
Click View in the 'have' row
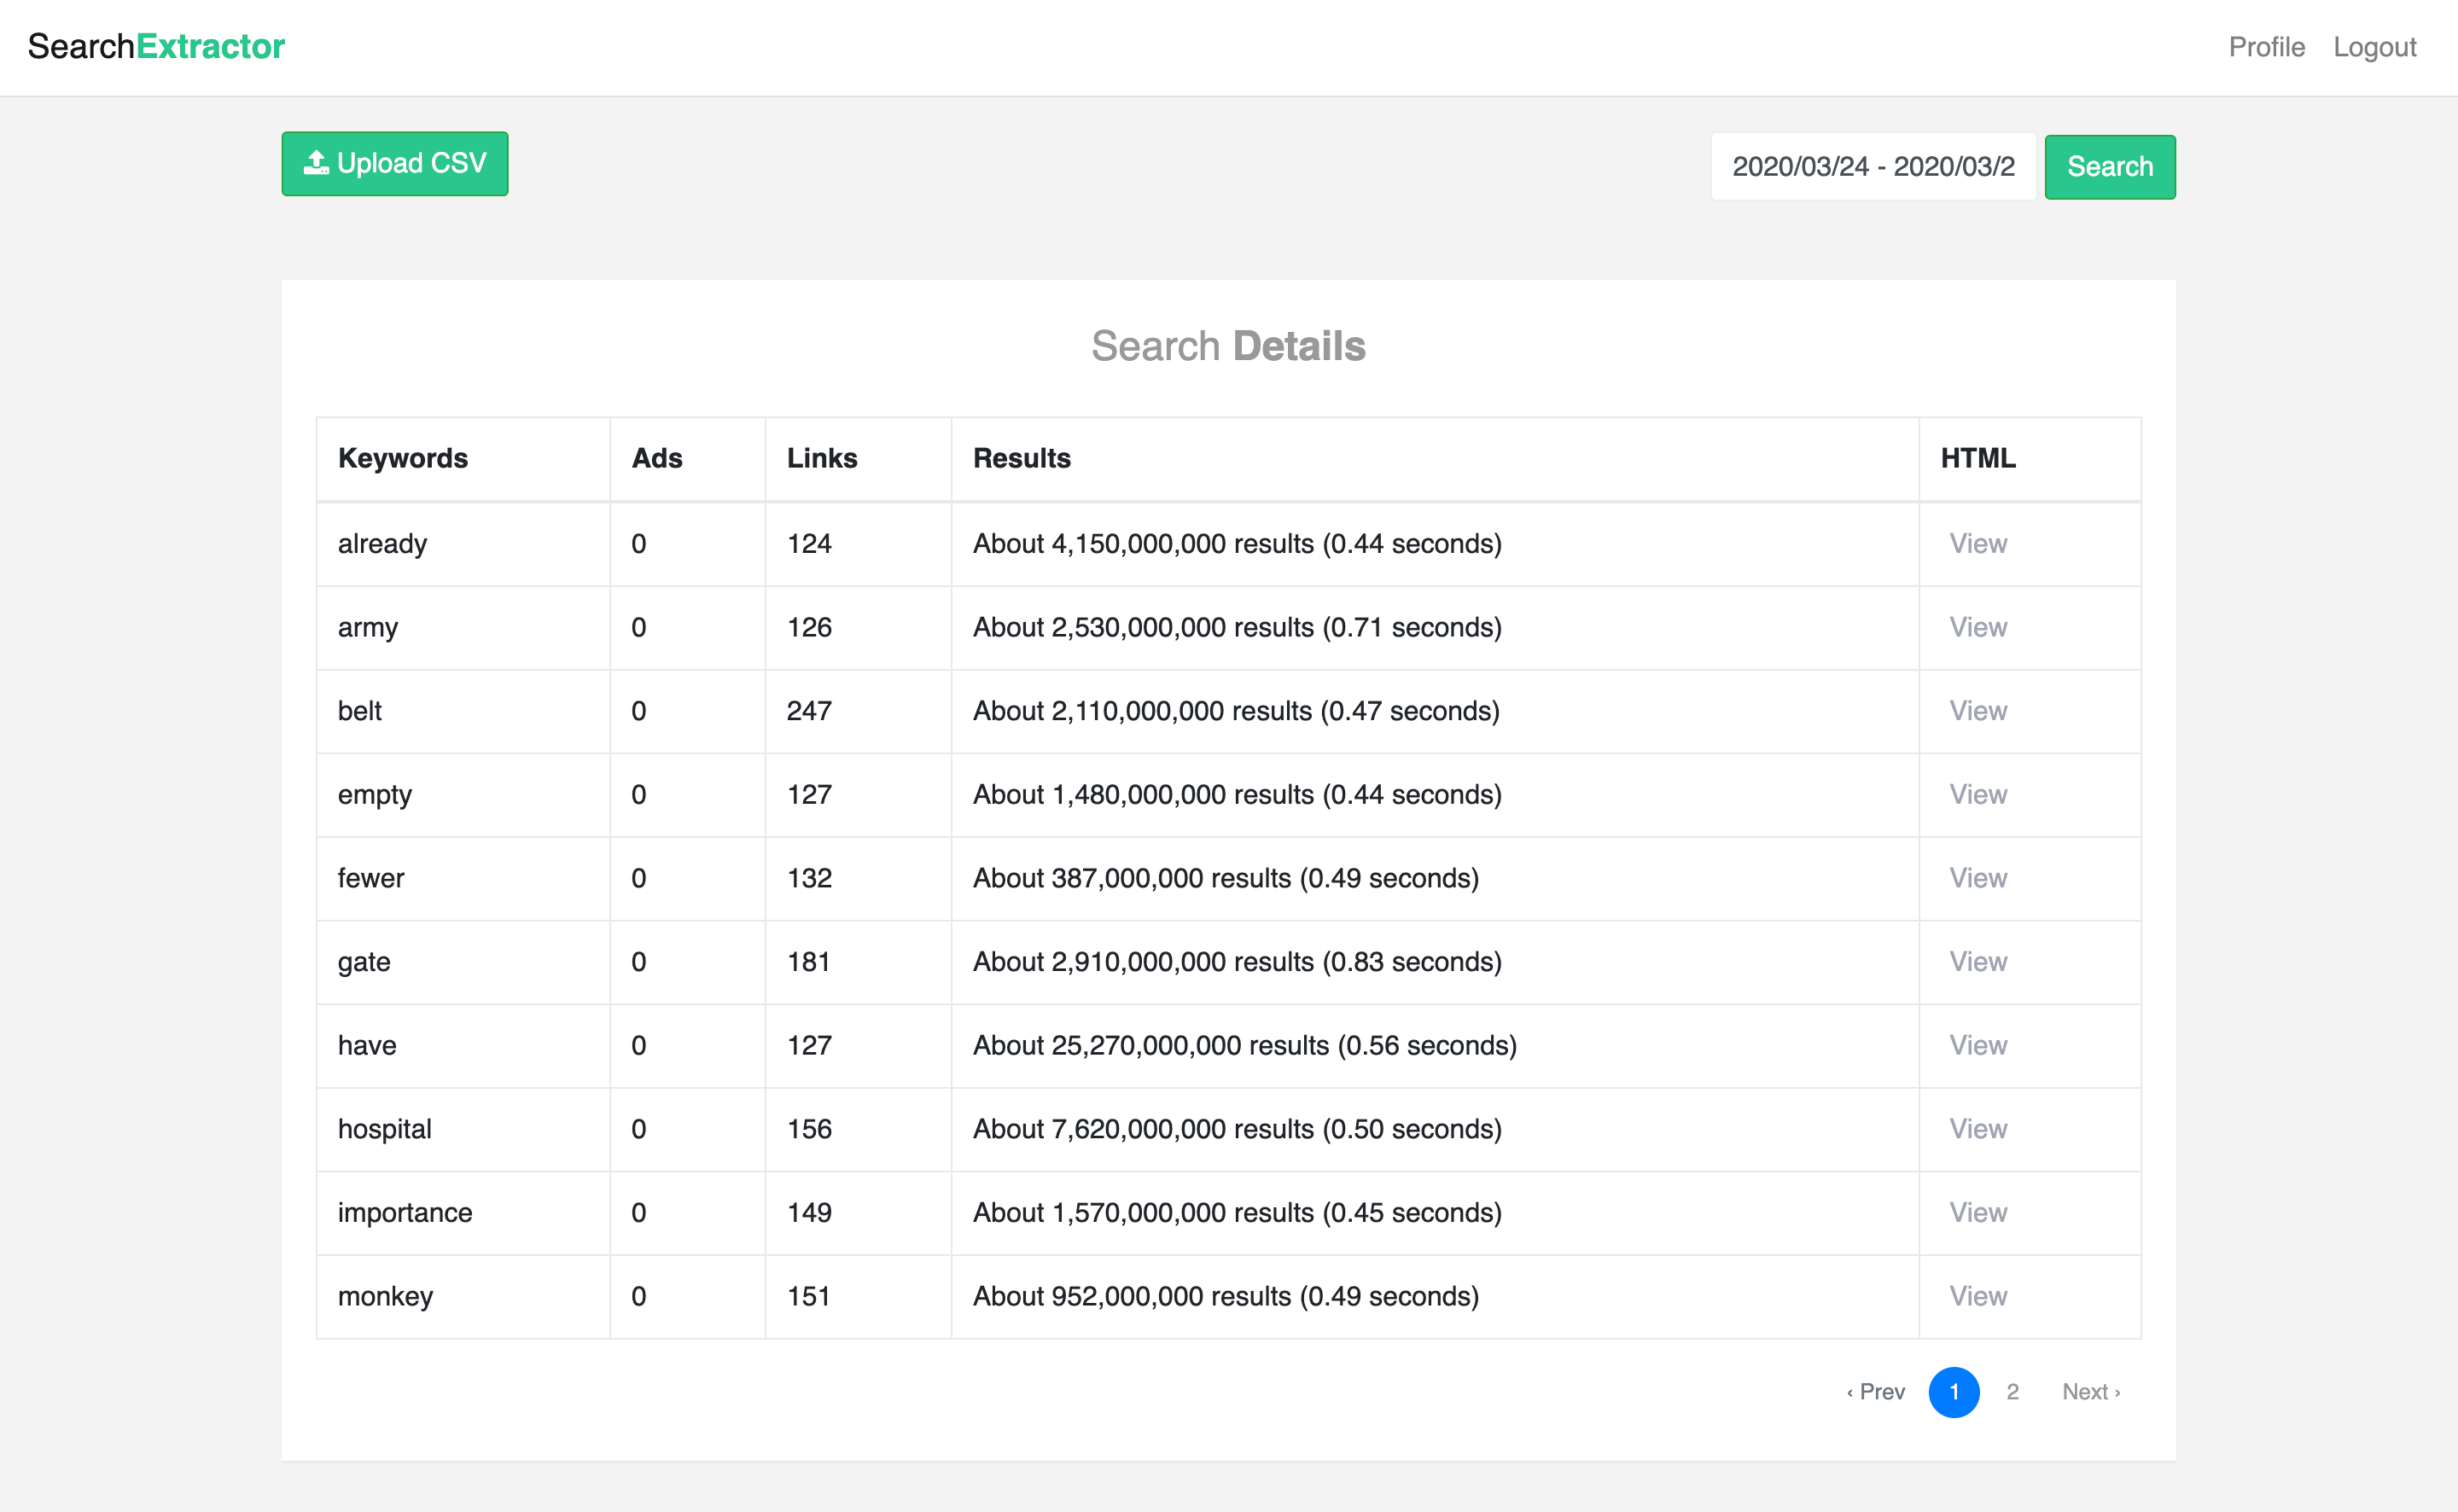pyautogui.click(x=1977, y=1045)
